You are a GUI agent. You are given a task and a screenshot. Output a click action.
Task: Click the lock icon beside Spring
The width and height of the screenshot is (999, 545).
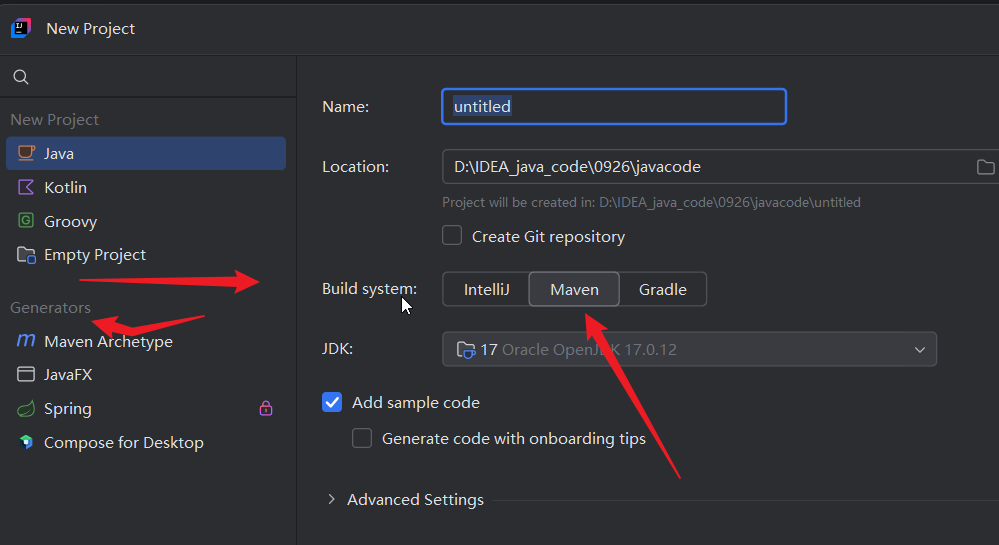pyautogui.click(x=266, y=408)
